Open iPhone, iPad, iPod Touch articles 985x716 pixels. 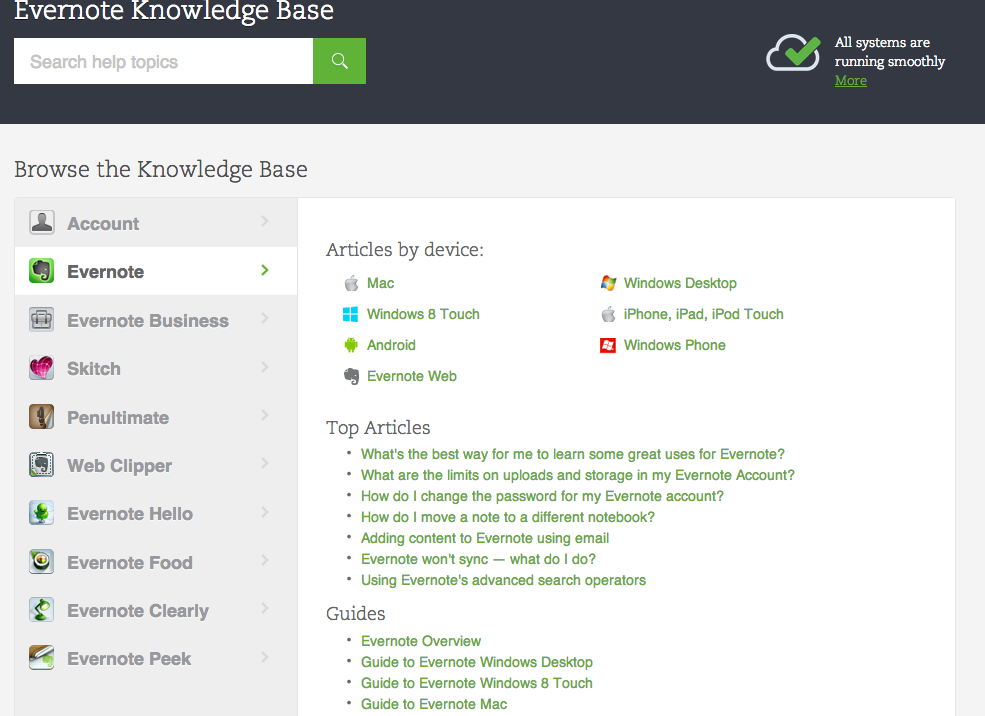tap(703, 314)
